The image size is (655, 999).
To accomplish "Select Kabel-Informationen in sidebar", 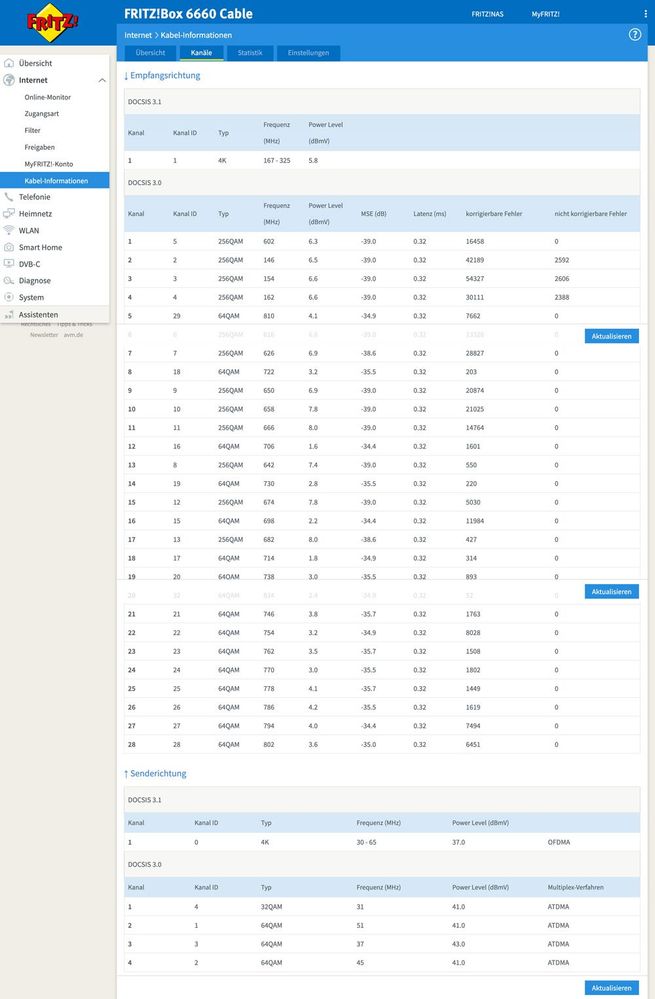I will (x=54, y=180).
